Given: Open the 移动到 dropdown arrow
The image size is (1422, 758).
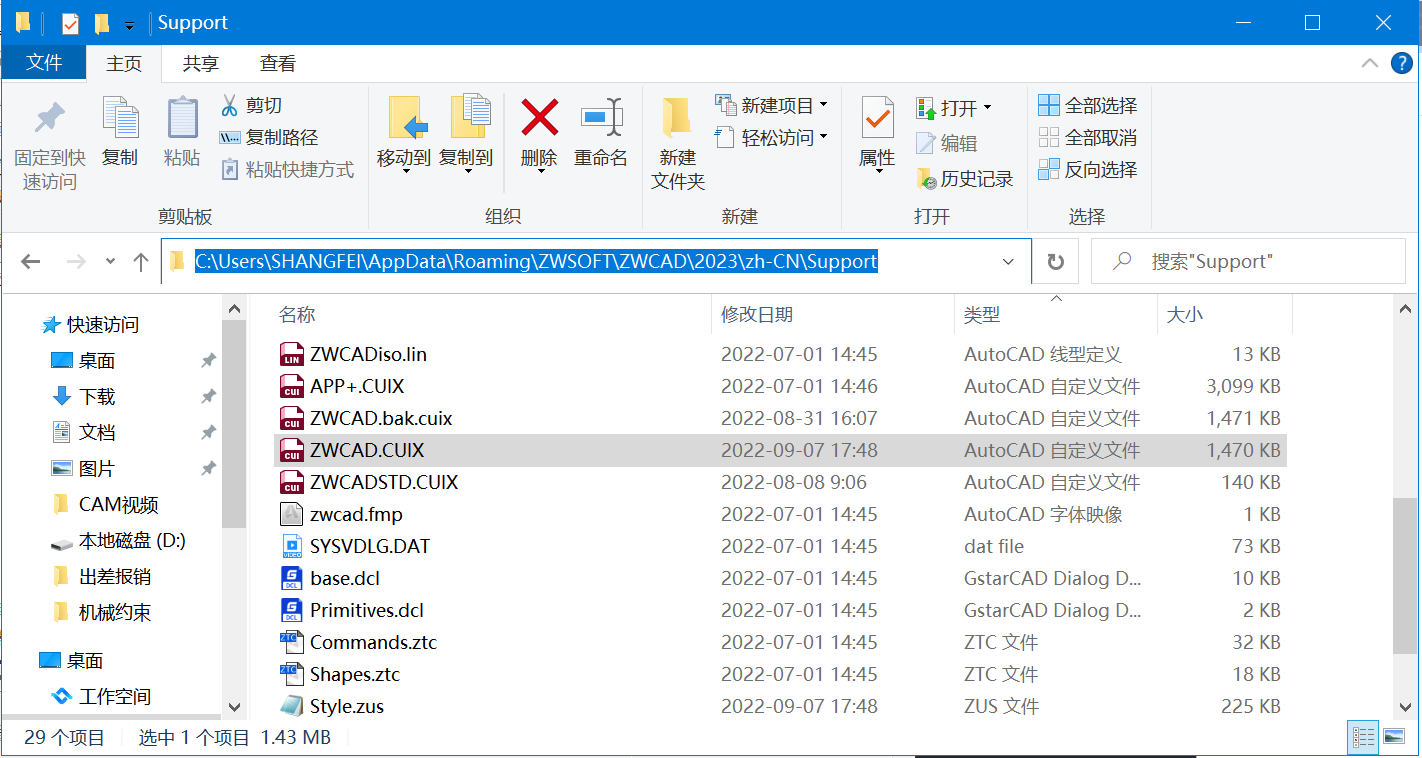Looking at the screenshot, I should pos(404,172).
